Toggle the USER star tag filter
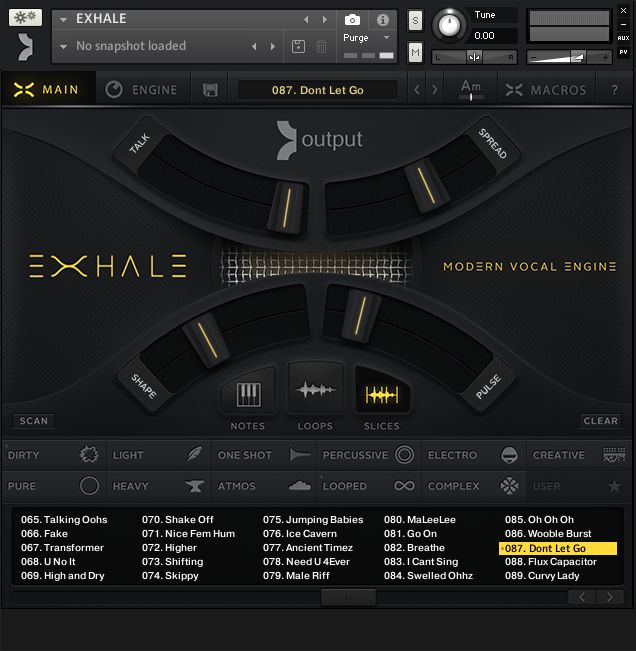Image resolution: width=636 pixels, height=651 pixels. click(x=579, y=486)
